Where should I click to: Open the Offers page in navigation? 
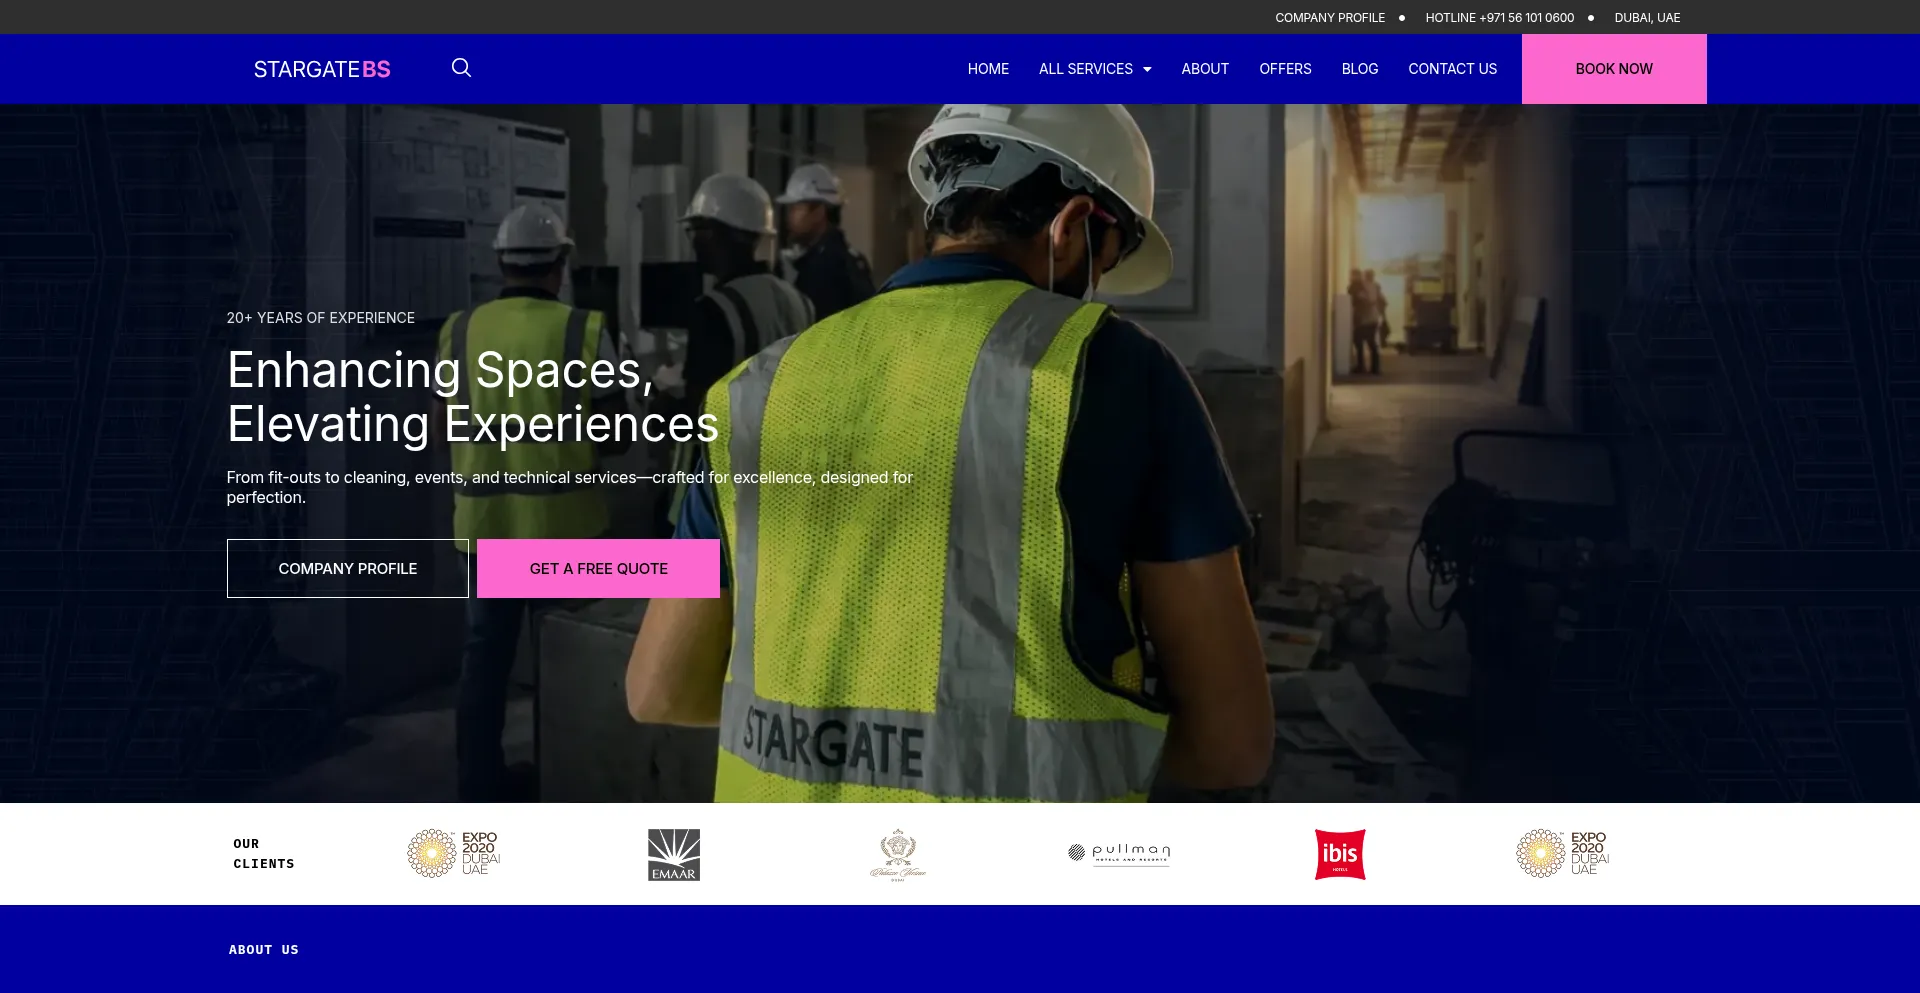coord(1285,69)
